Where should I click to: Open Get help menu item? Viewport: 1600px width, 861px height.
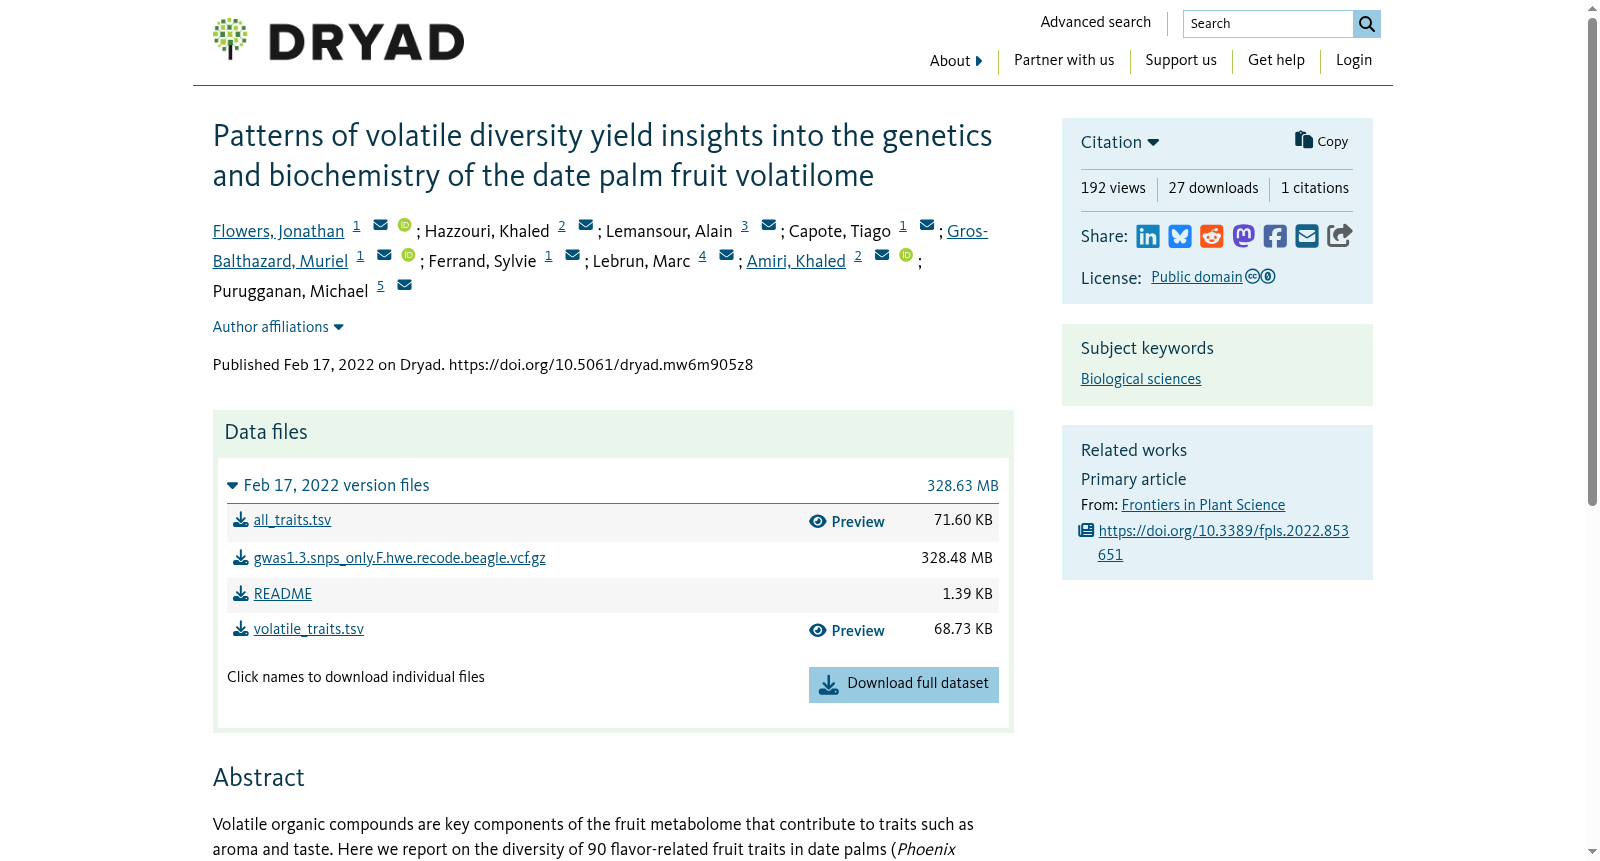[x=1276, y=60]
